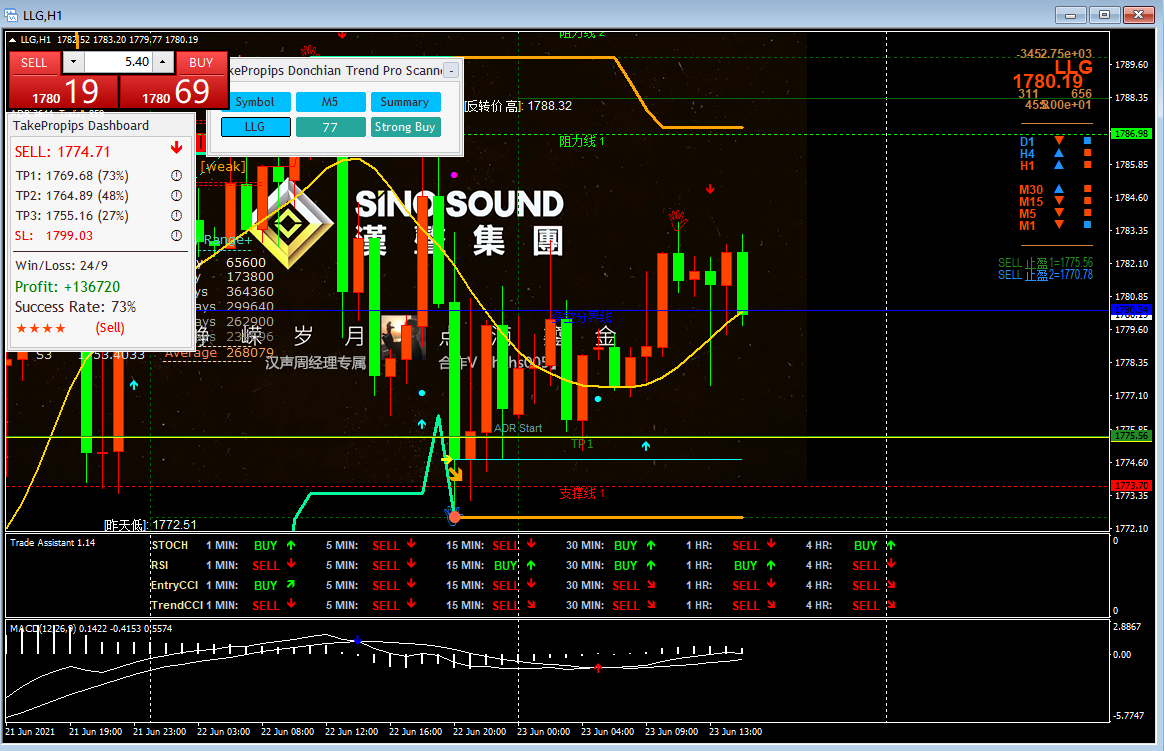
Task: Click the green 1786.98 price label on axis
Action: click(1131, 134)
